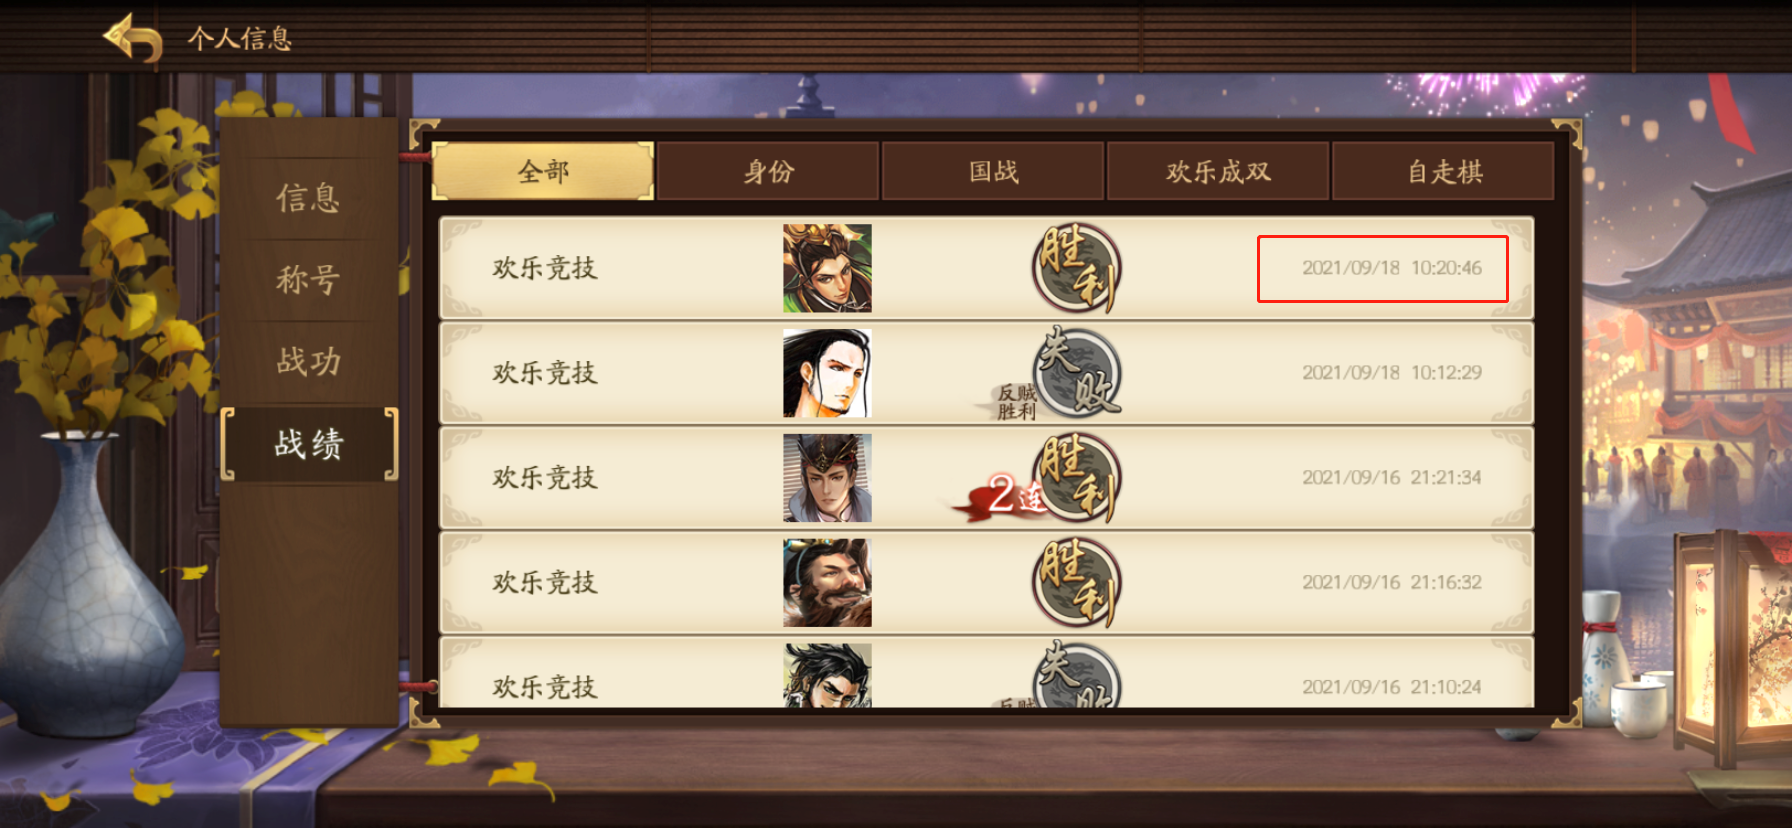Image resolution: width=1792 pixels, height=828 pixels.
Task: Open the 欢乐成双 tab
Action: tap(1218, 171)
